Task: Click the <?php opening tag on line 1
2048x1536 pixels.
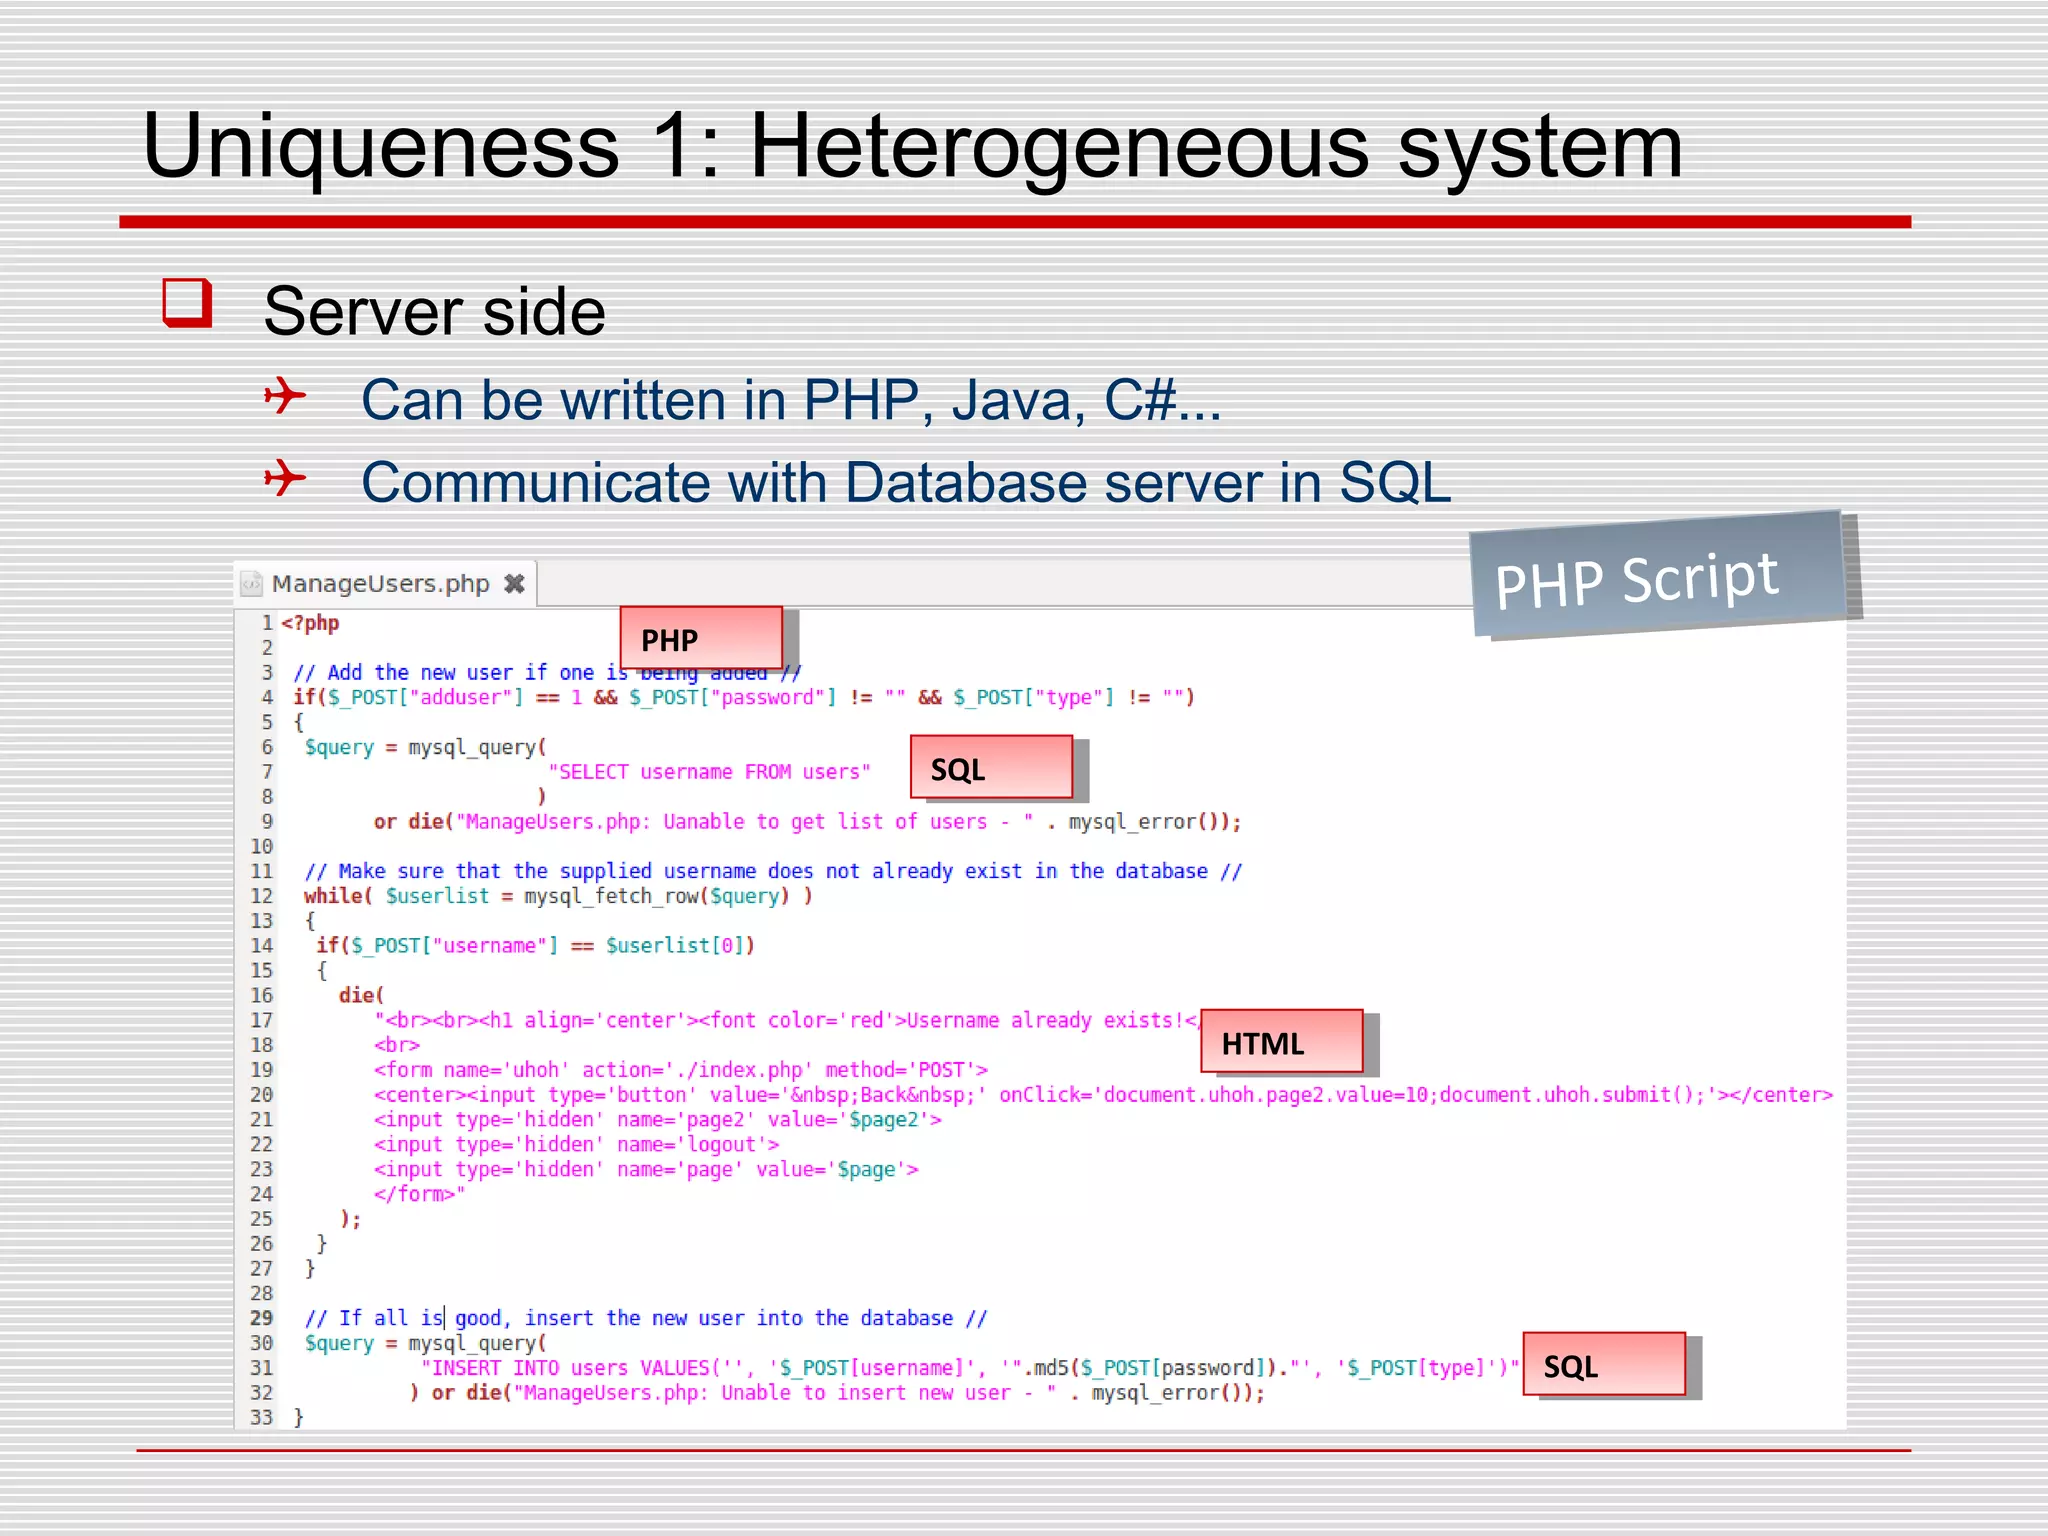Action: tap(310, 623)
